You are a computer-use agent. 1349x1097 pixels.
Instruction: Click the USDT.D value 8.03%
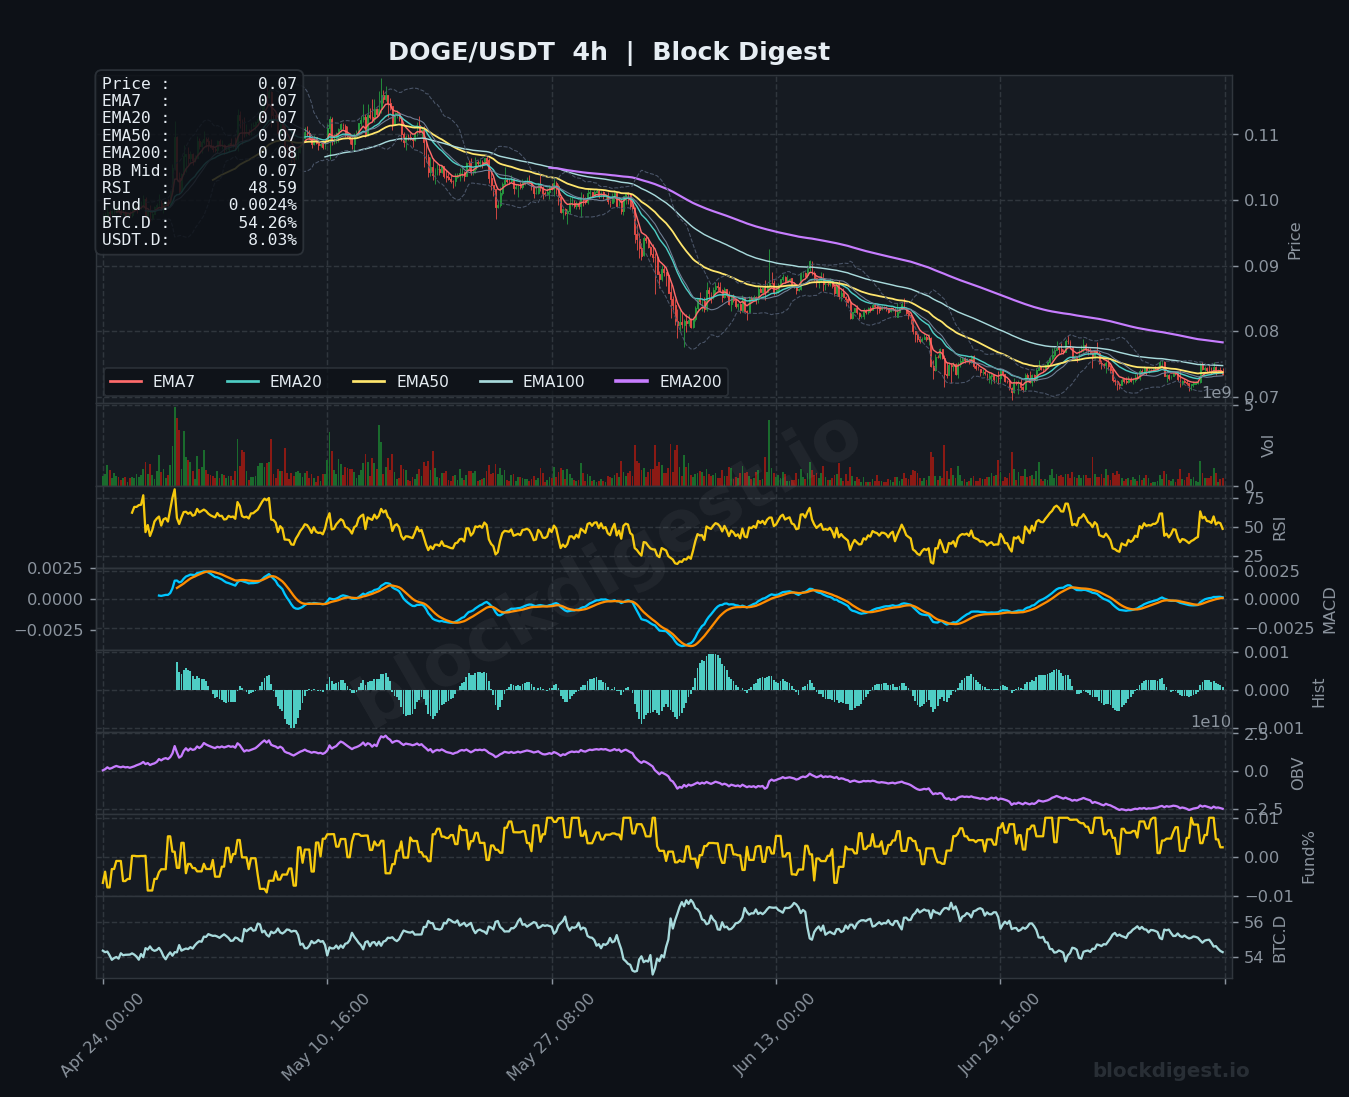tap(272, 240)
